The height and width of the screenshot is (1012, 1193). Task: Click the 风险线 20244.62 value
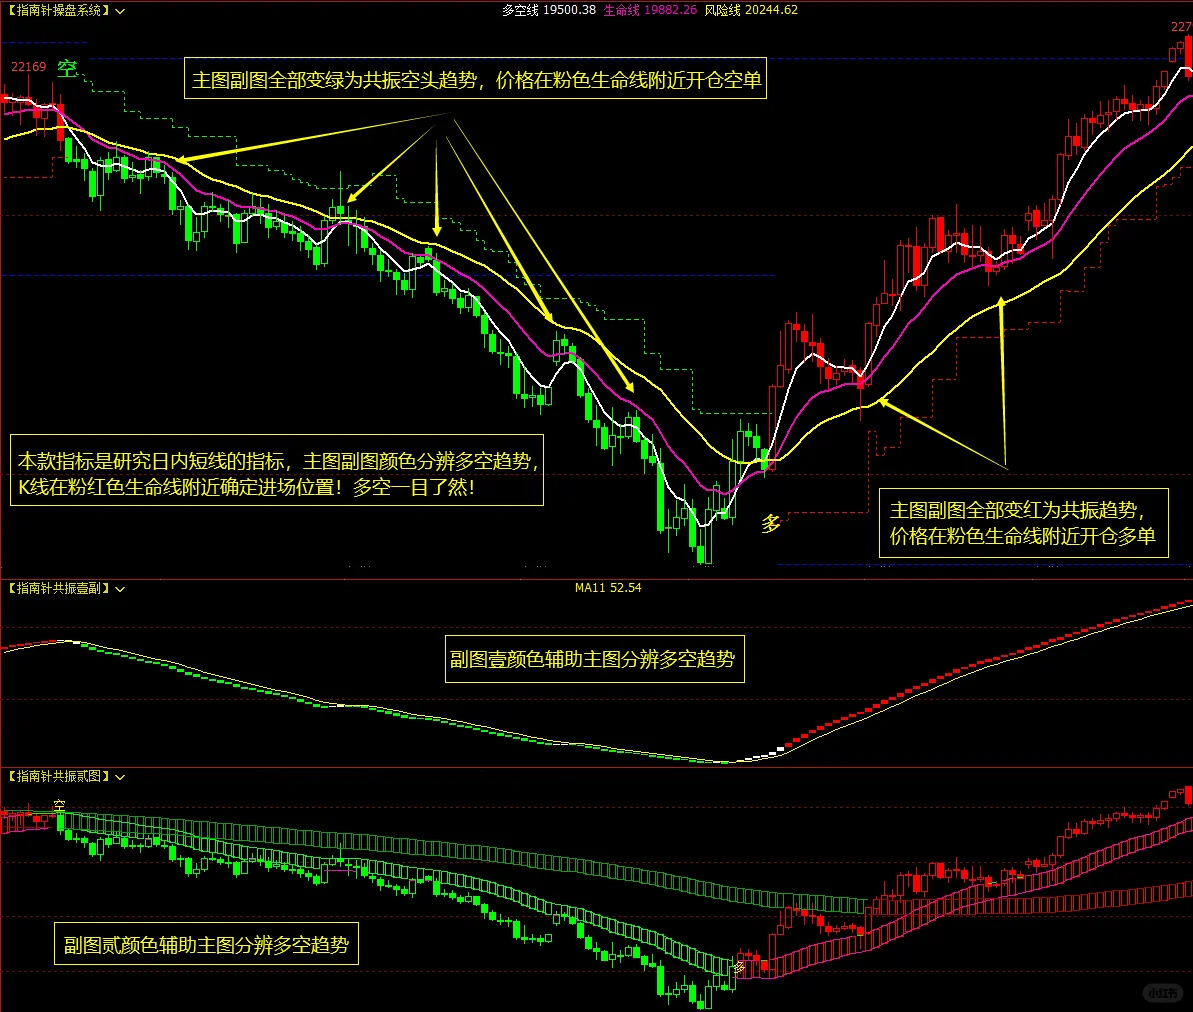pos(751,10)
